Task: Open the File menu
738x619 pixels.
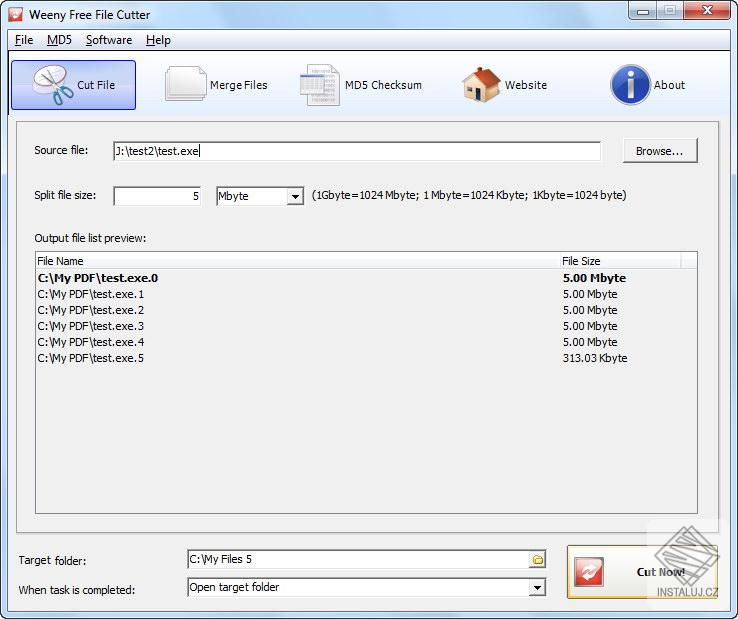Action: tap(24, 40)
